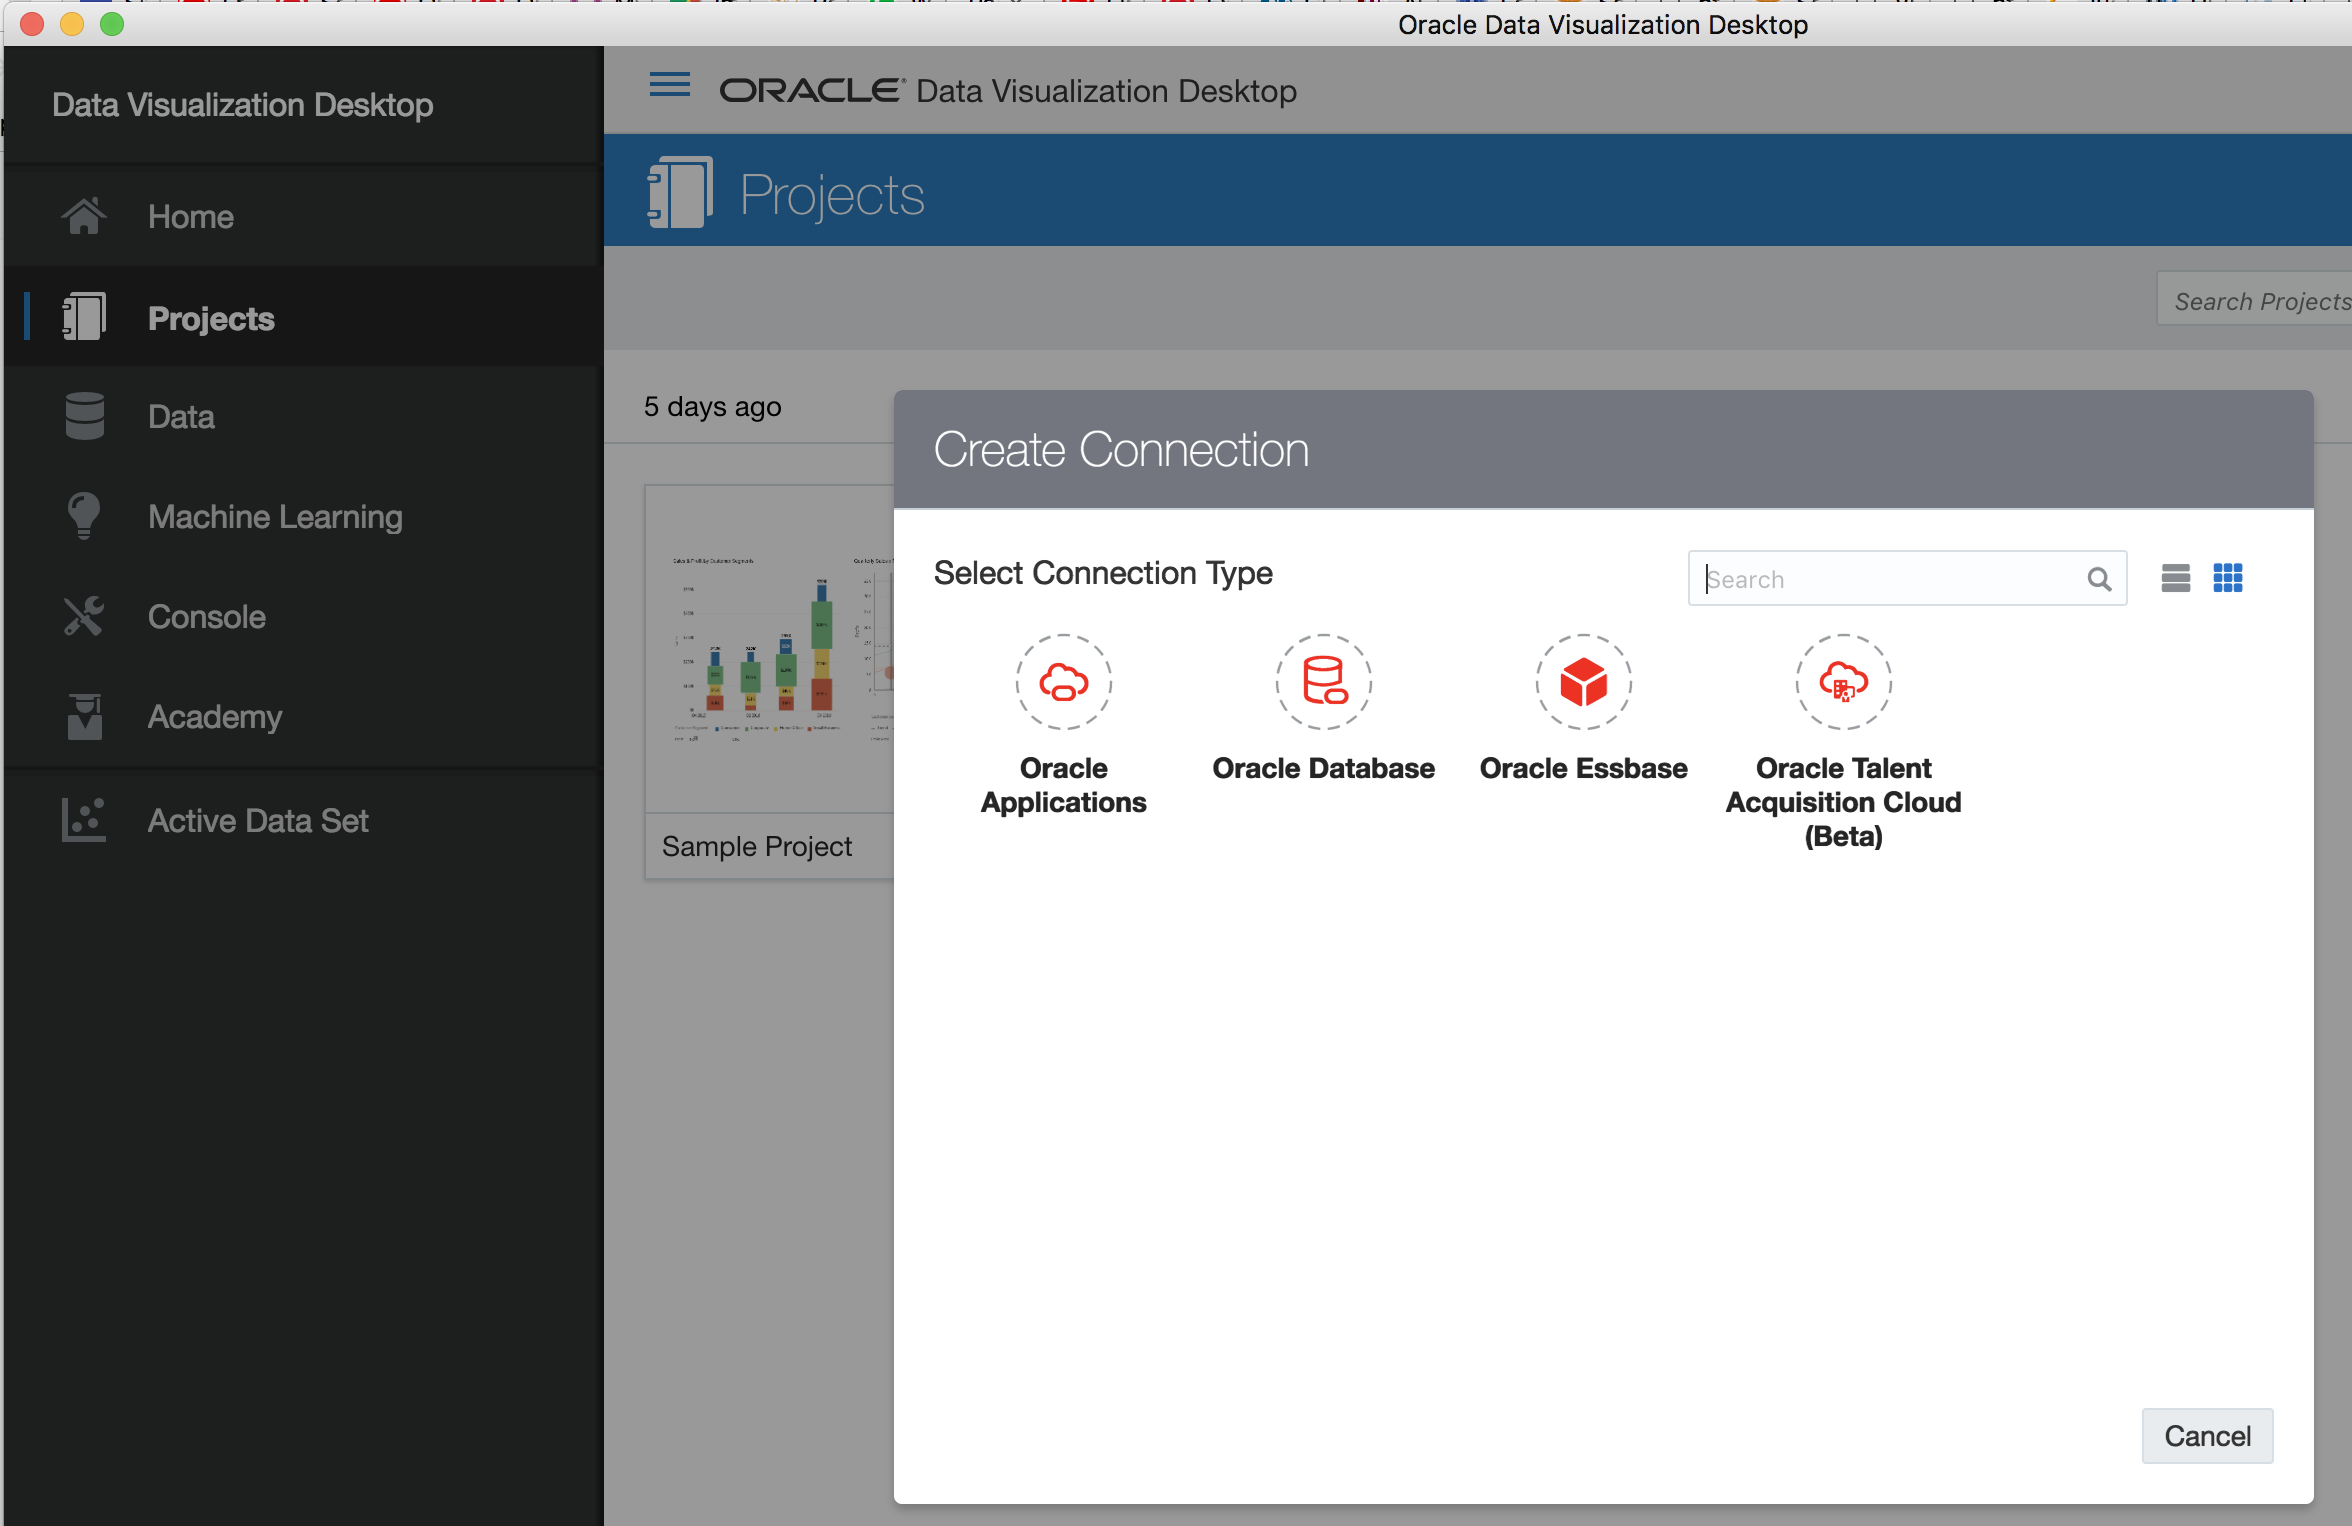Focus the connection type Search field
The width and height of the screenshot is (2352, 1526).
click(x=1907, y=578)
